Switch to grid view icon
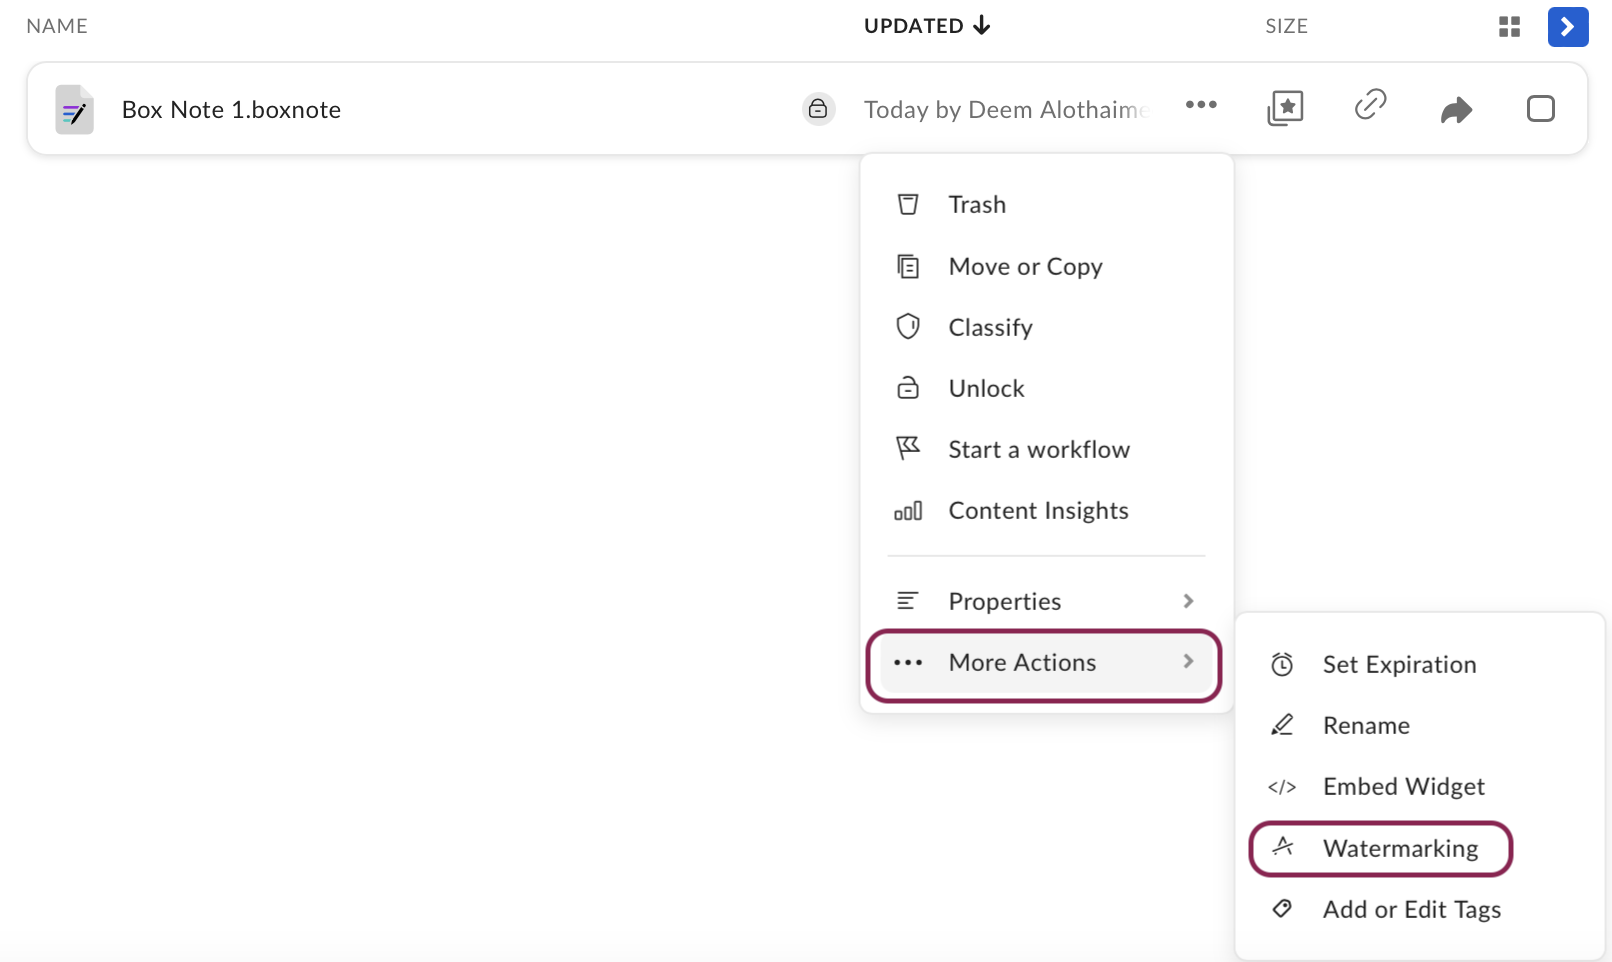 click(1509, 27)
